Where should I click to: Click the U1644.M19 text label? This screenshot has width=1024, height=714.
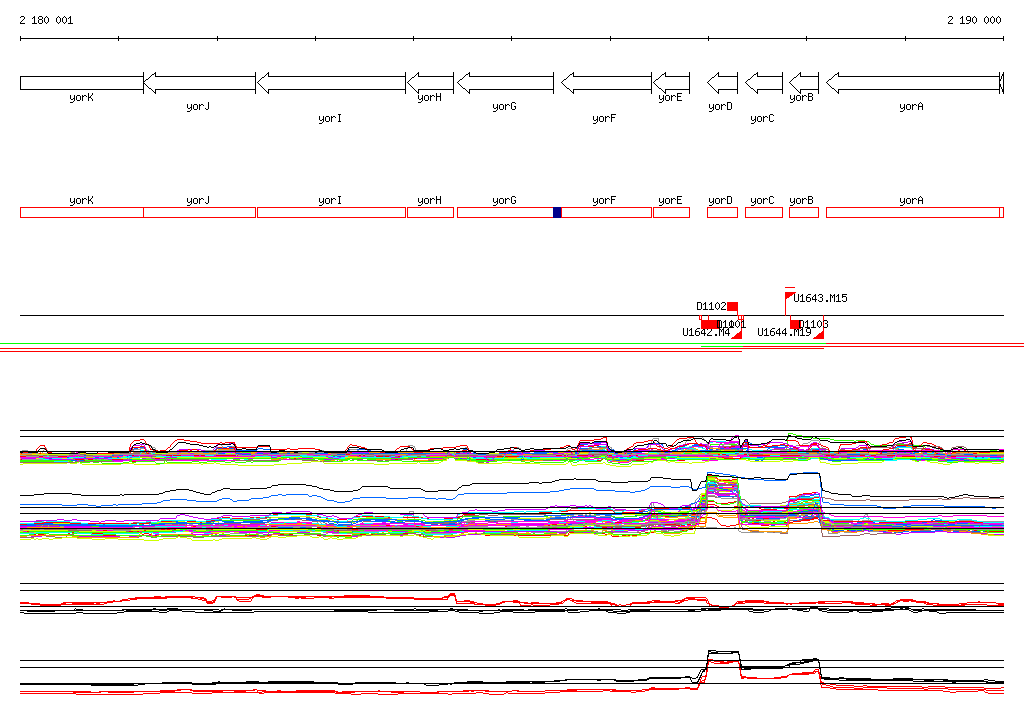pyautogui.click(x=784, y=333)
